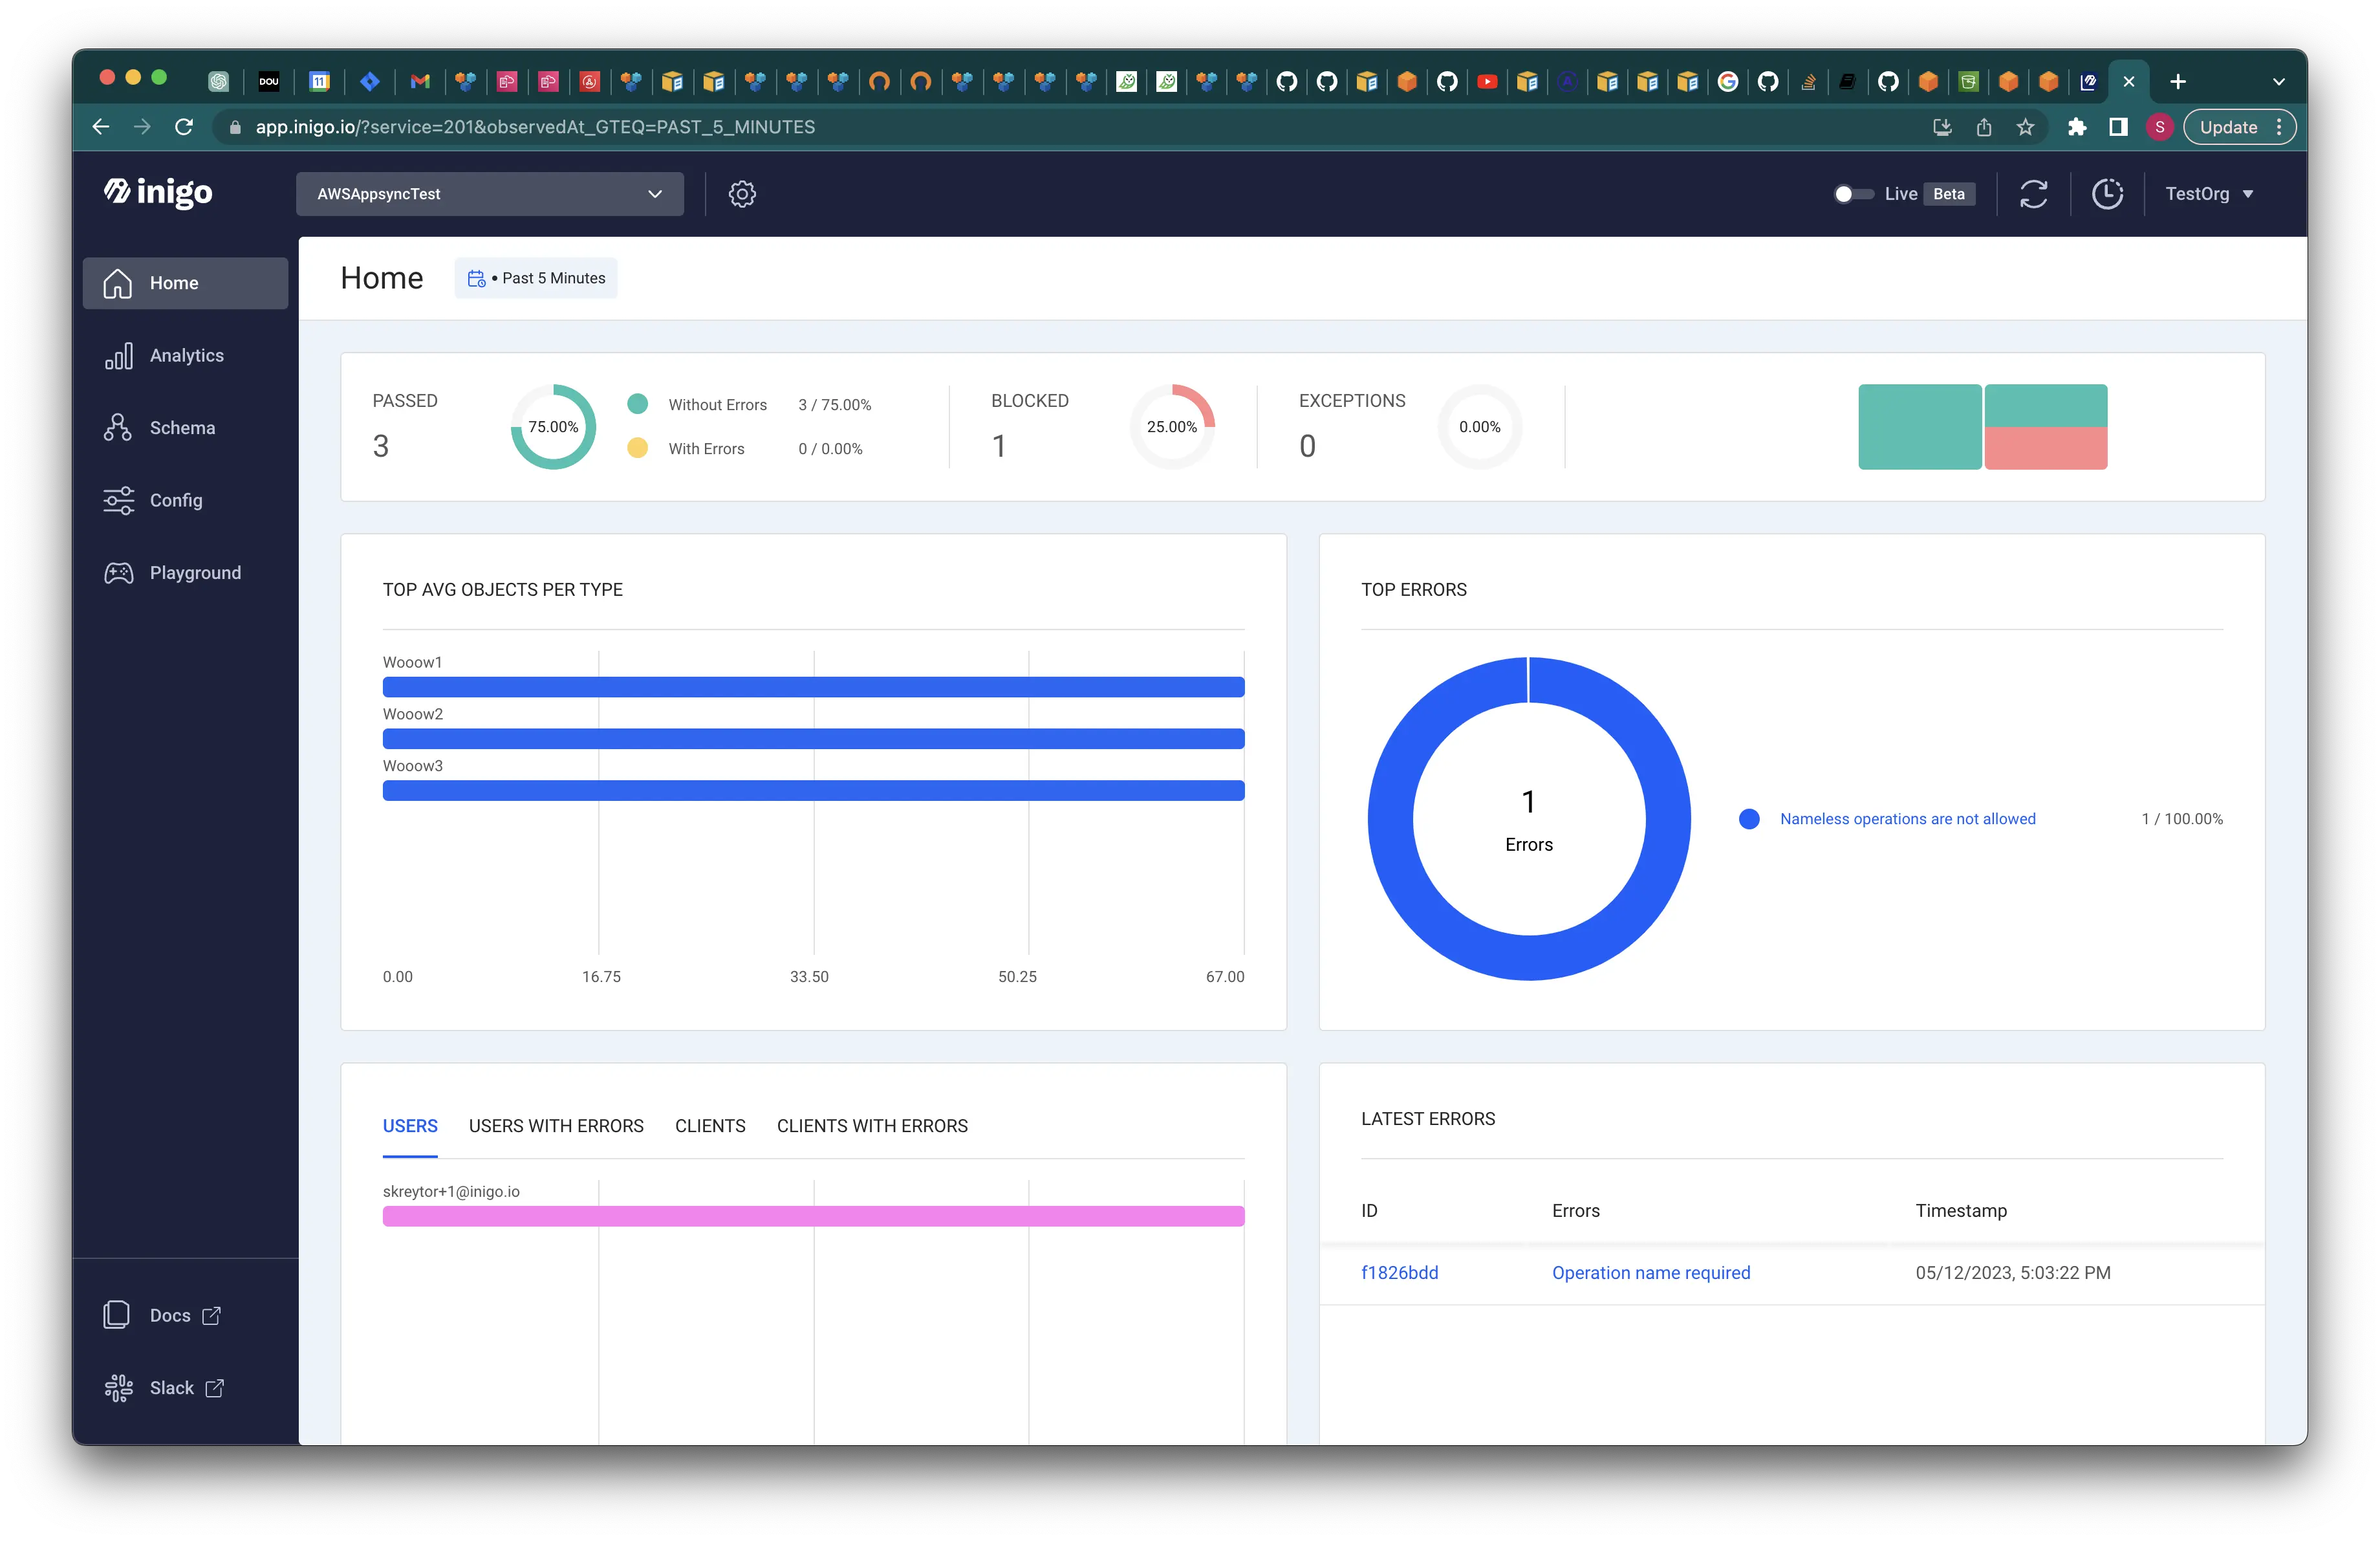Click the Passed 75.00% donut gauge
This screenshot has width=2380, height=1541.
coord(553,427)
